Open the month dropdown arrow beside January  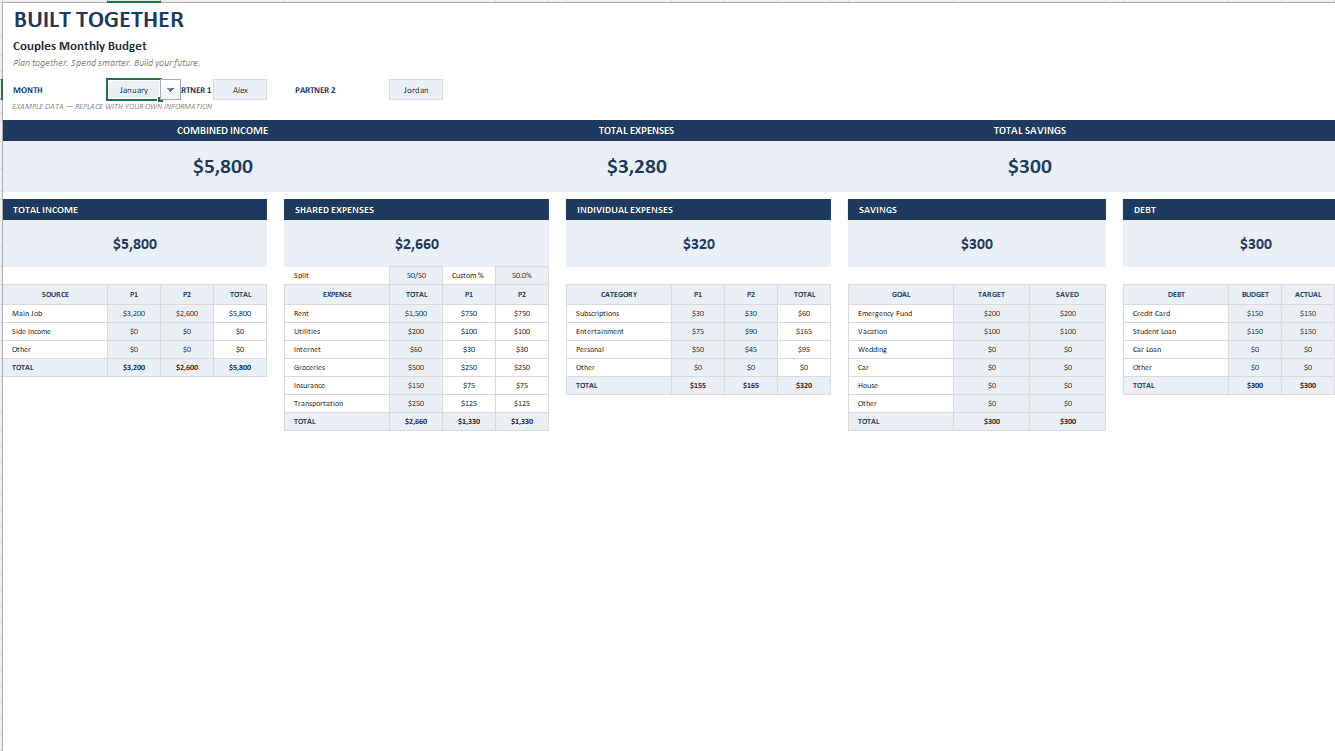(x=171, y=90)
